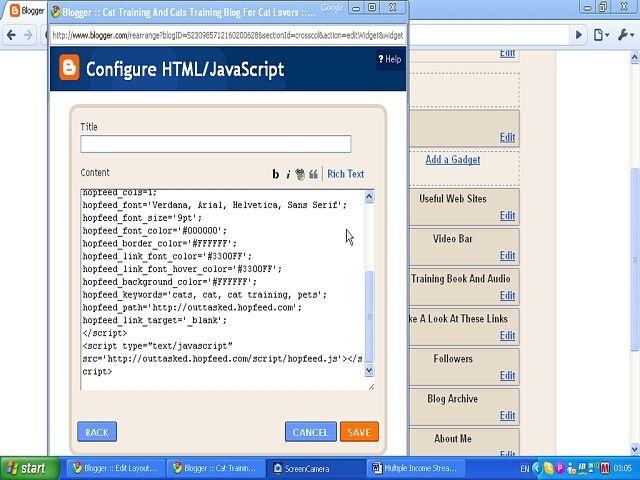Open the Help link in dialog header

coord(390,60)
